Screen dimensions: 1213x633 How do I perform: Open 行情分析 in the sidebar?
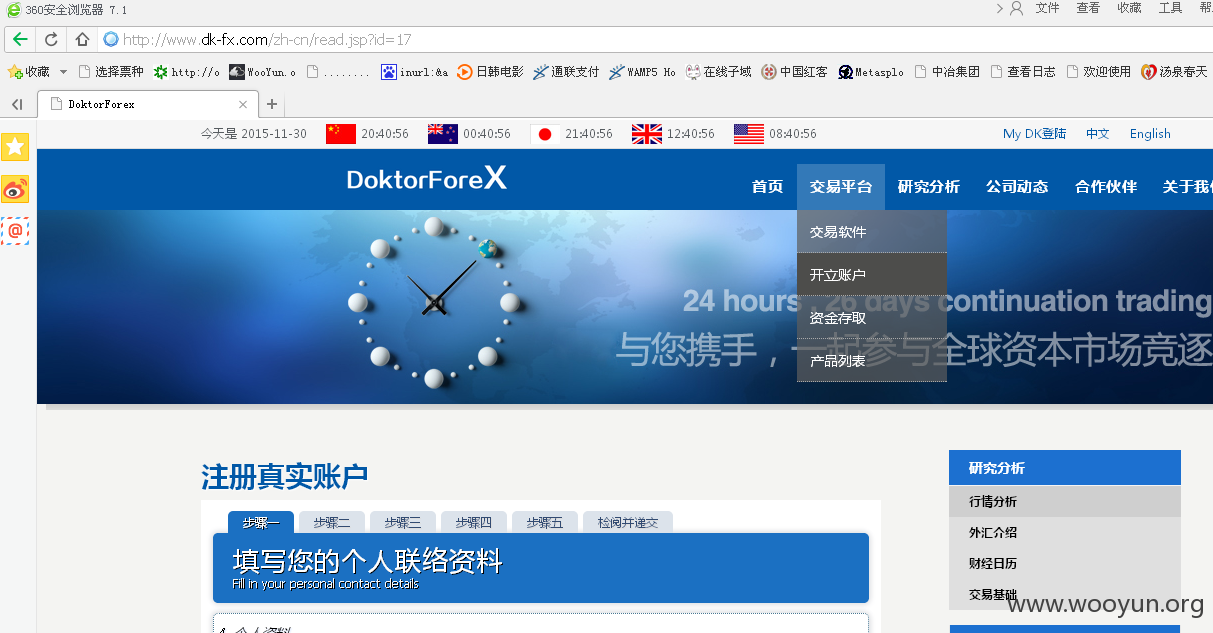(x=1065, y=501)
